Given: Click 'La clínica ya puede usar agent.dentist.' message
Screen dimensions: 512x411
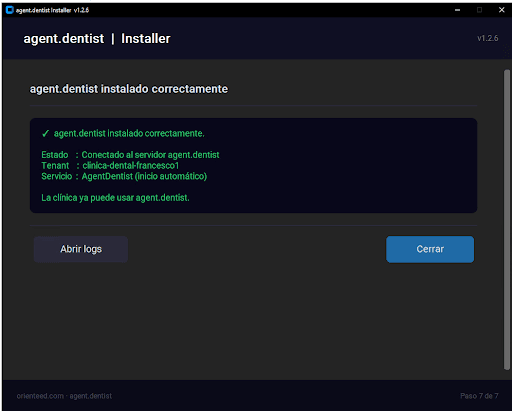Looking at the screenshot, I should [x=115, y=198].
